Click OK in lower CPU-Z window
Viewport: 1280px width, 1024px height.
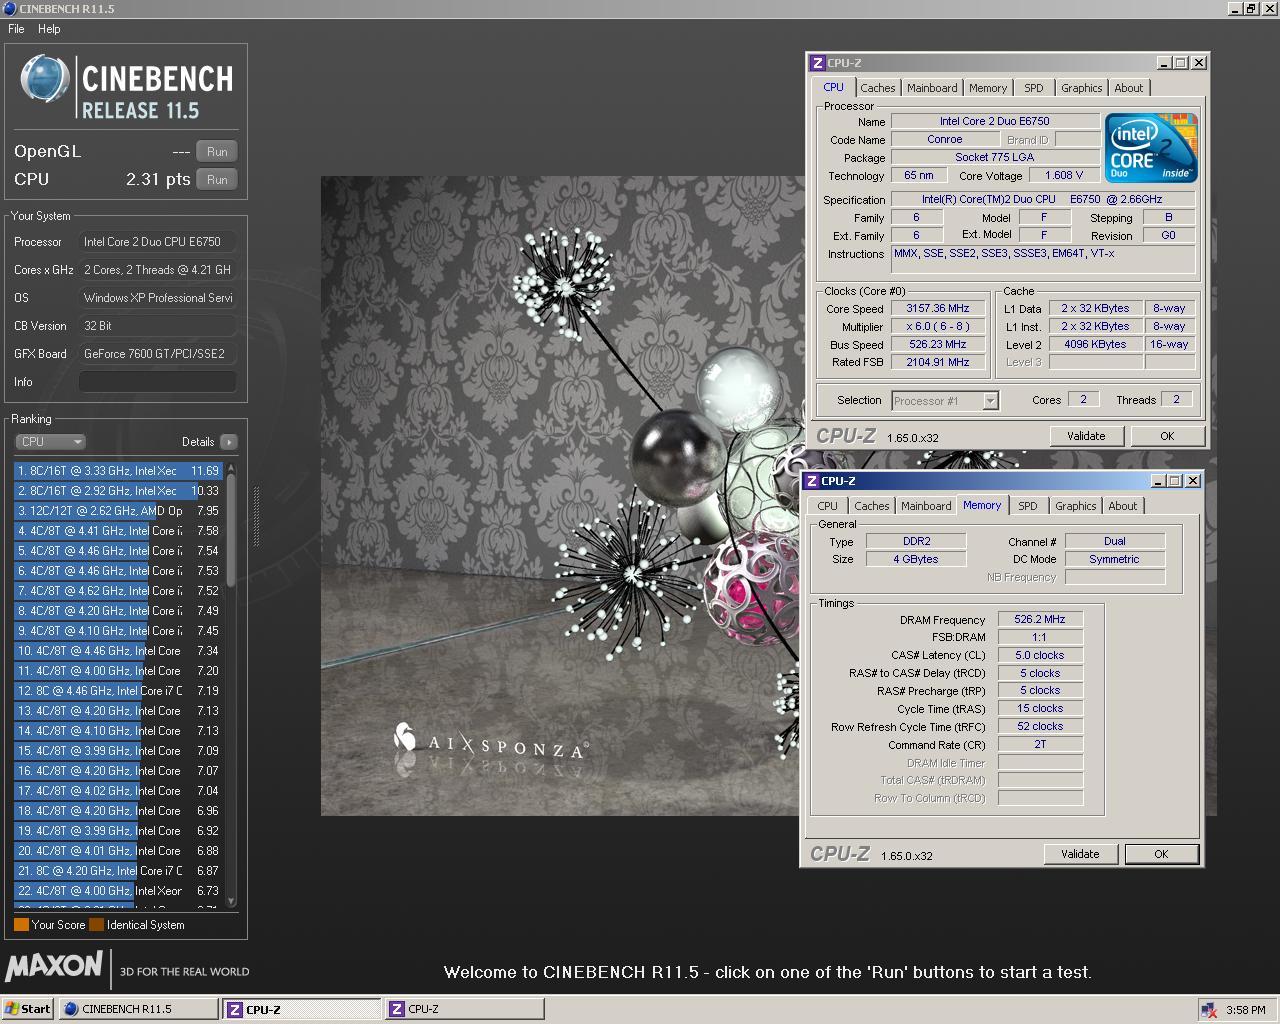click(x=1161, y=854)
